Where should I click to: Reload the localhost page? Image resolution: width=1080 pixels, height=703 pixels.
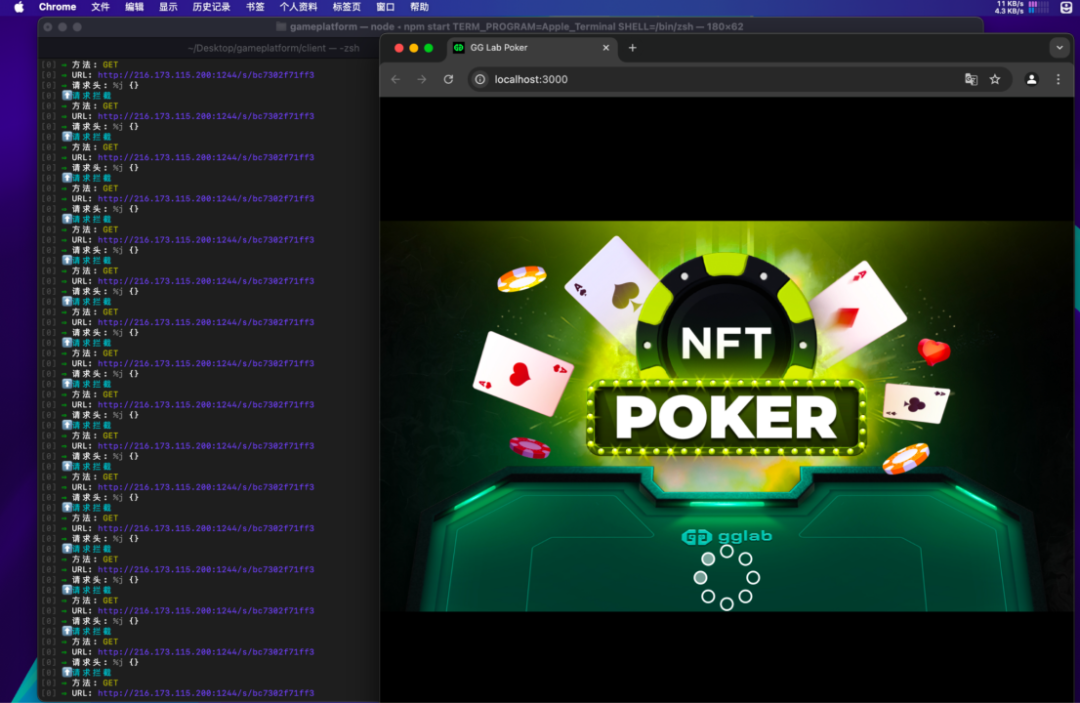pos(448,79)
